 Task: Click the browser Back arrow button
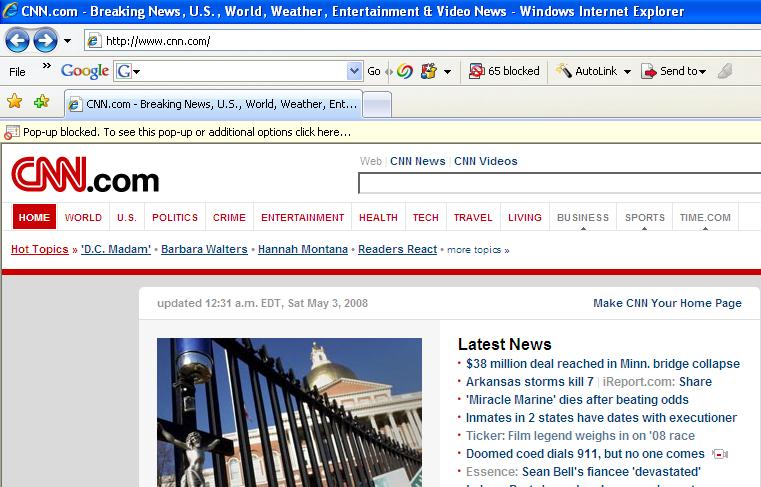pyautogui.click(x=18, y=41)
